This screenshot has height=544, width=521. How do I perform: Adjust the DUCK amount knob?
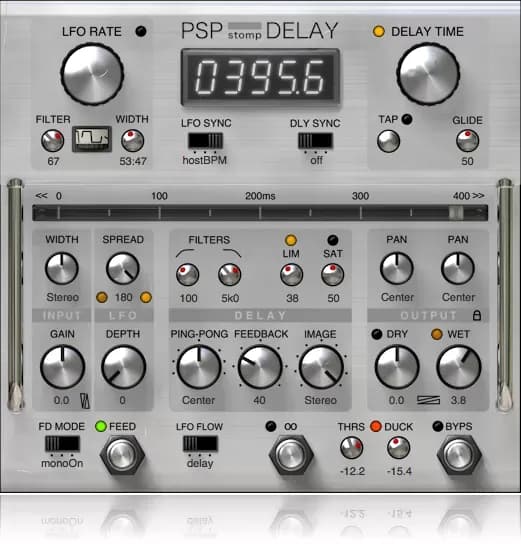point(399,447)
